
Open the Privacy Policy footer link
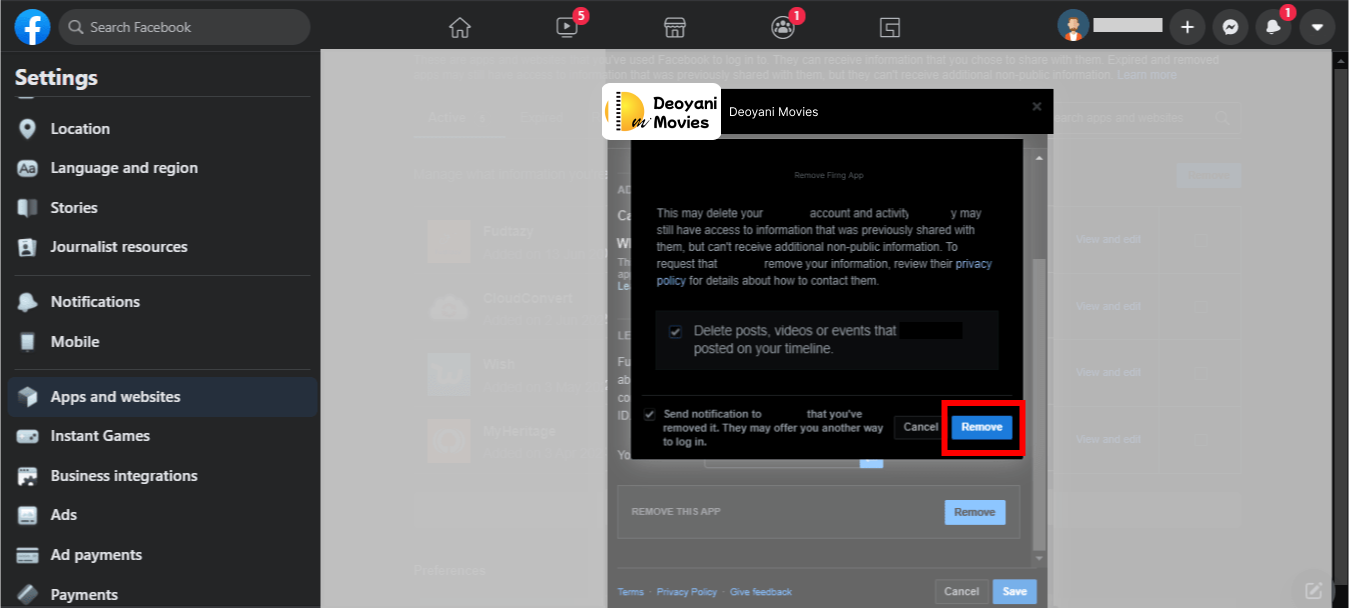[x=687, y=592]
